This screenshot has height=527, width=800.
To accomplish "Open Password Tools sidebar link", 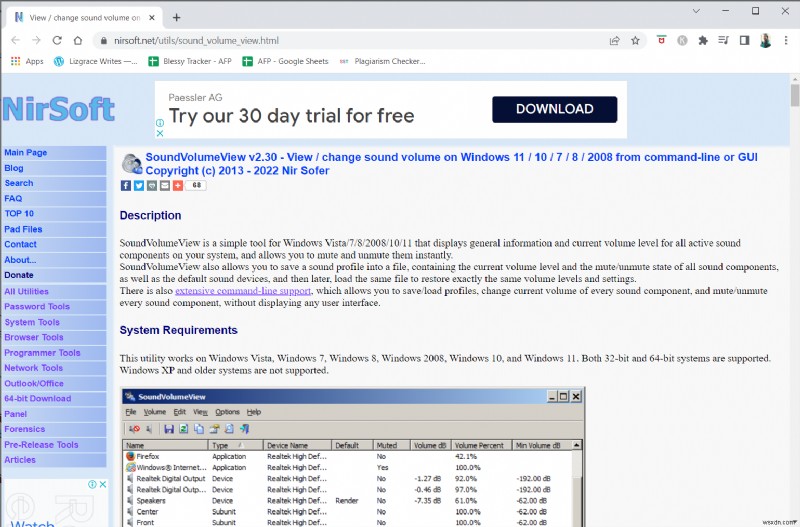I will point(37,307).
